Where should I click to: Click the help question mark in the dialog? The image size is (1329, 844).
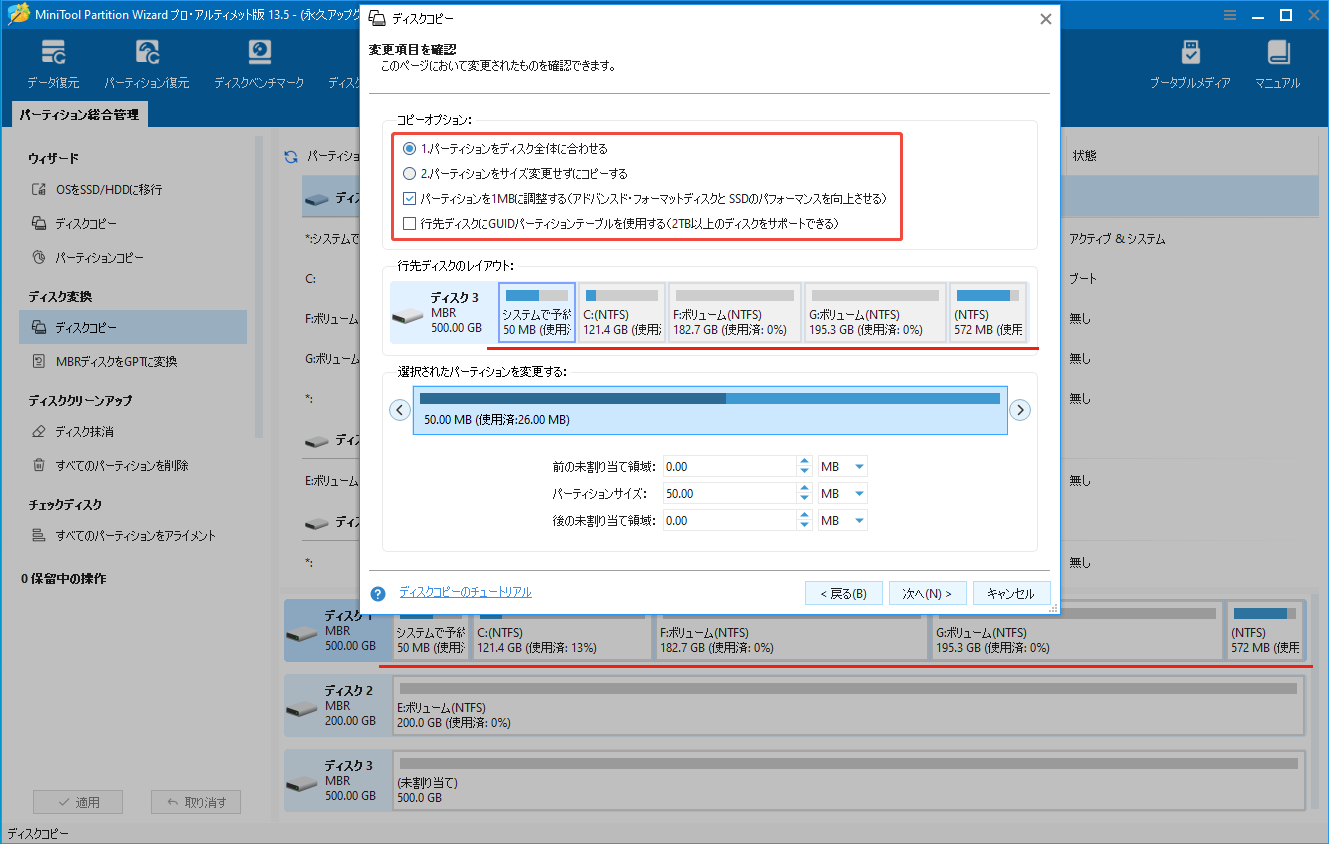(x=377, y=592)
